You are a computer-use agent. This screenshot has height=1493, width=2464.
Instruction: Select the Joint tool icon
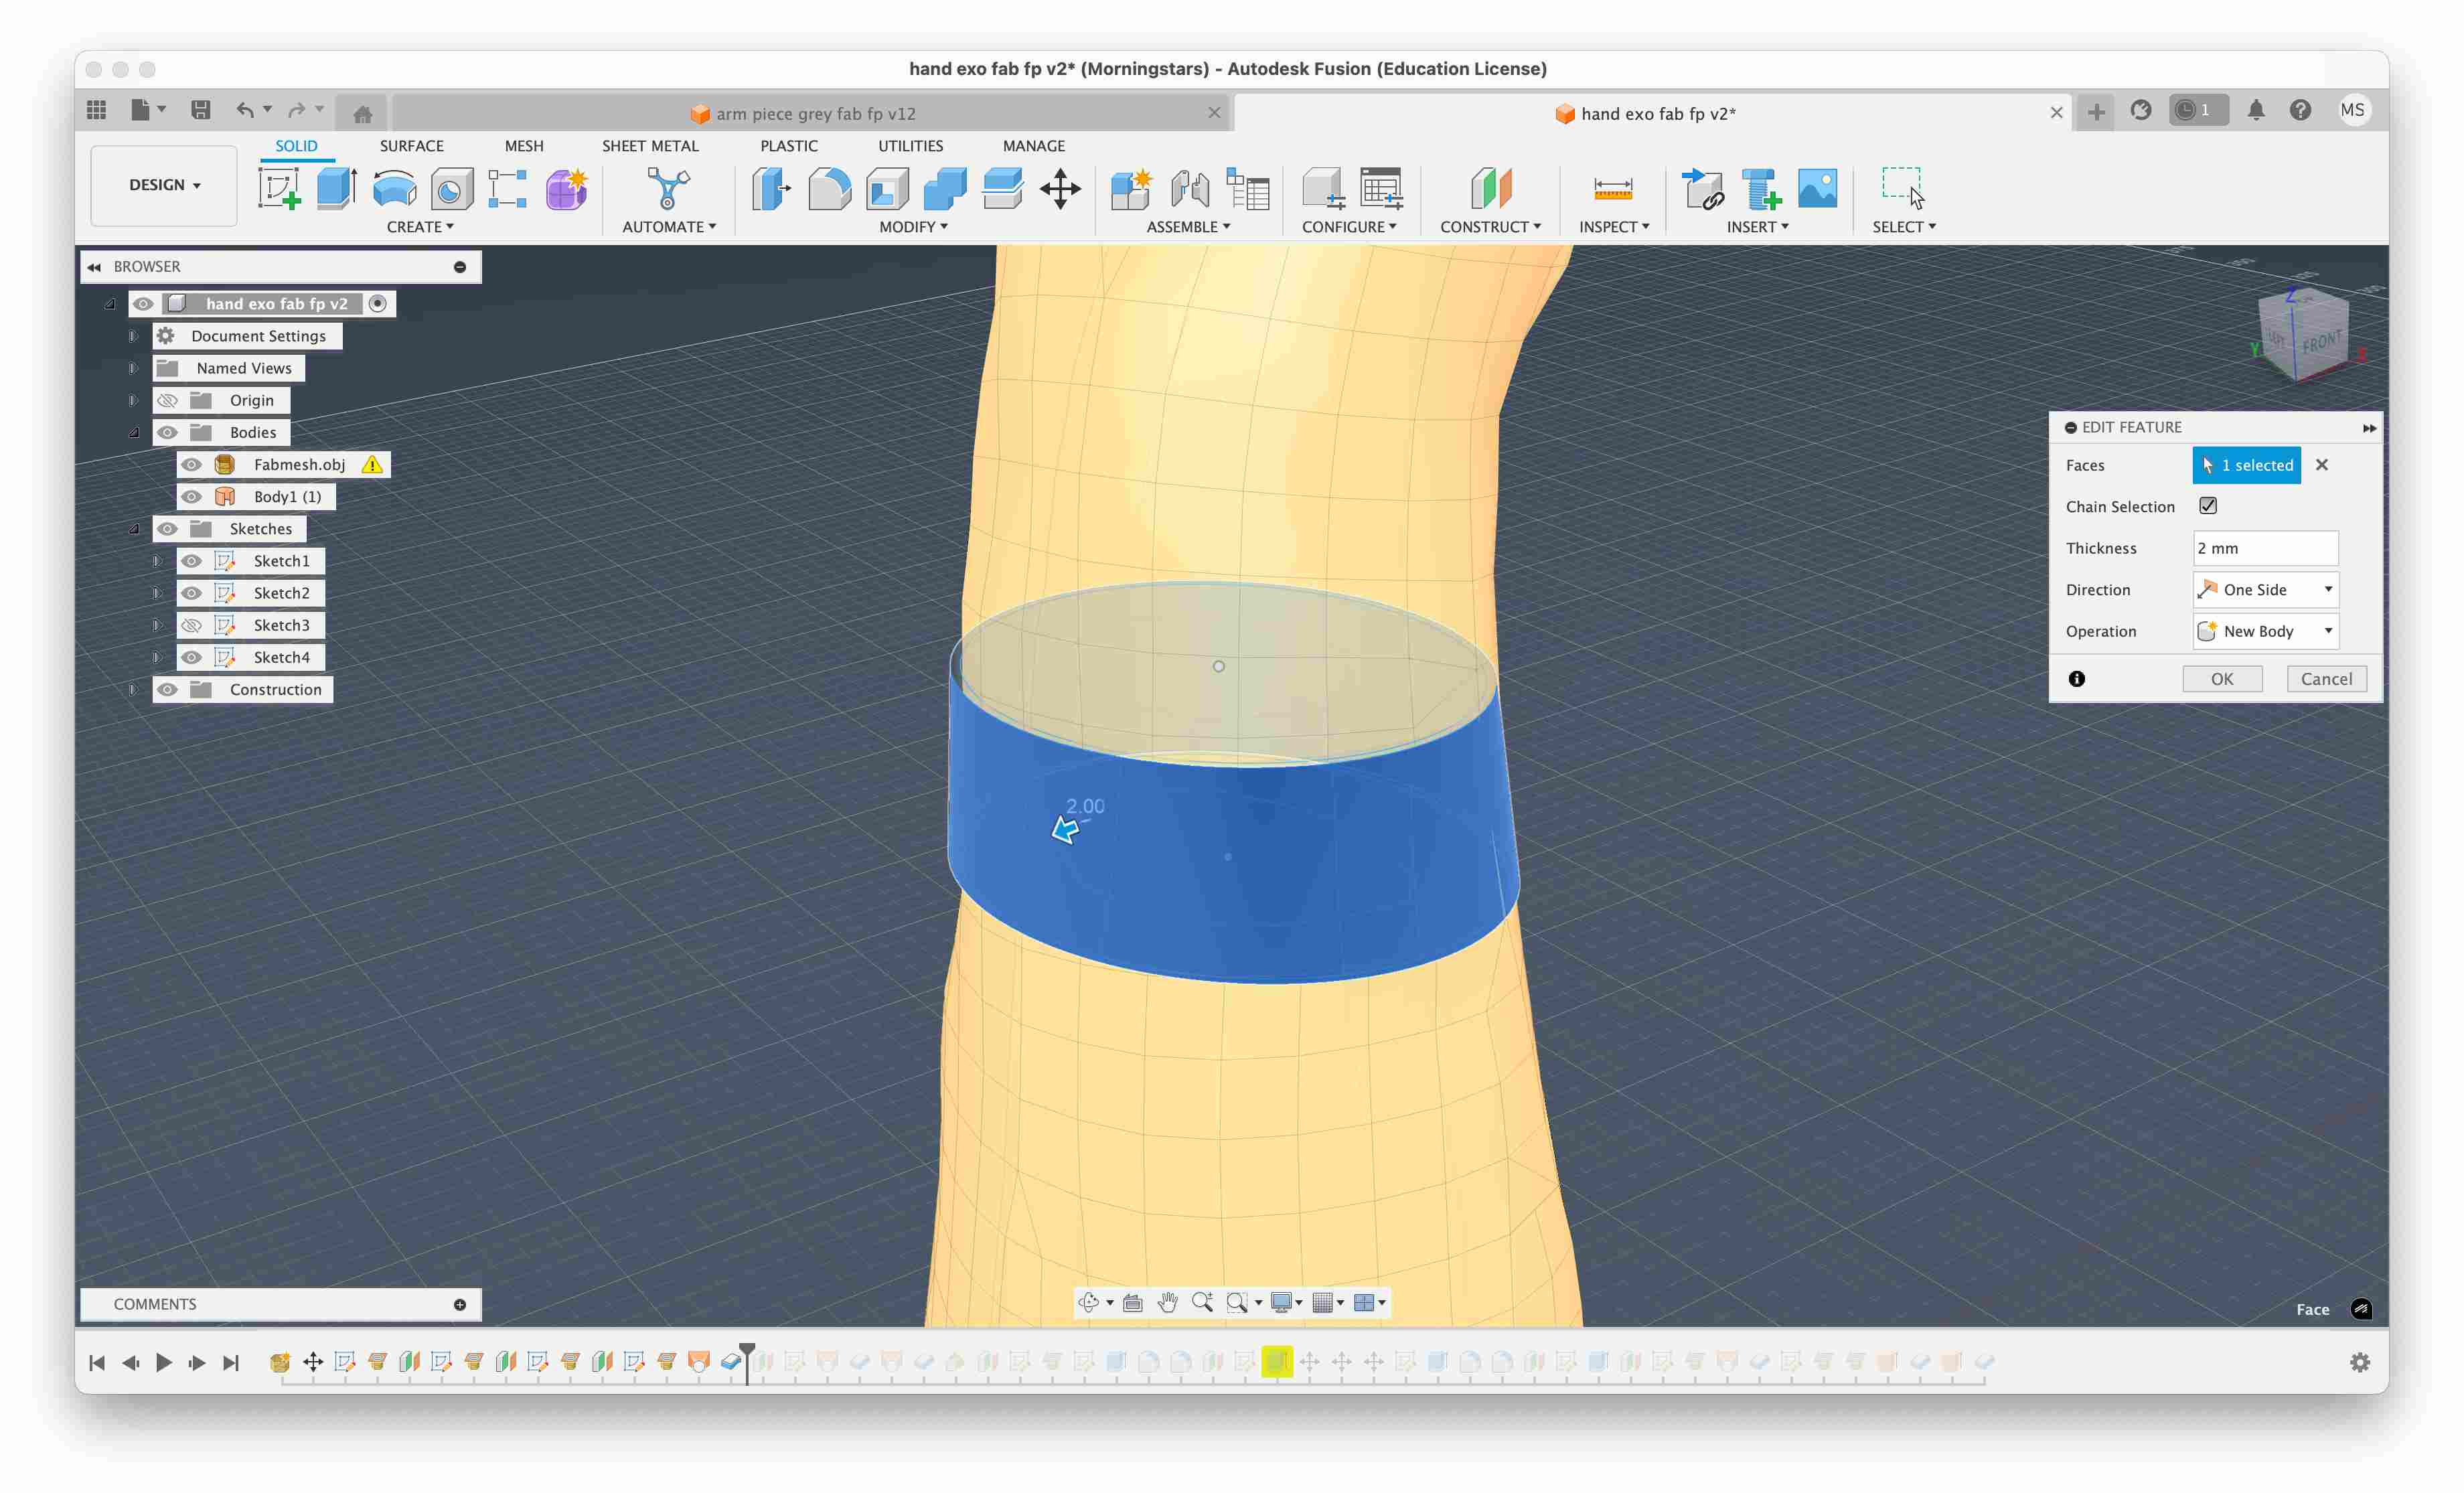(1190, 188)
